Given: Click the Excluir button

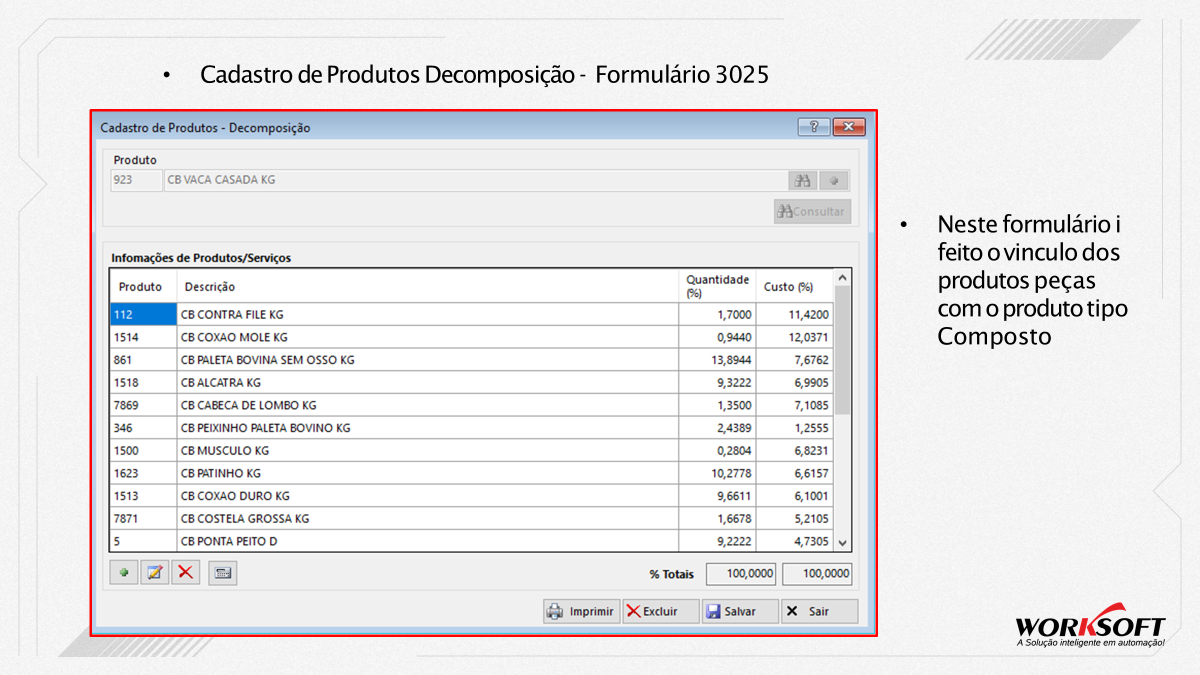Looking at the screenshot, I should click(661, 611).
